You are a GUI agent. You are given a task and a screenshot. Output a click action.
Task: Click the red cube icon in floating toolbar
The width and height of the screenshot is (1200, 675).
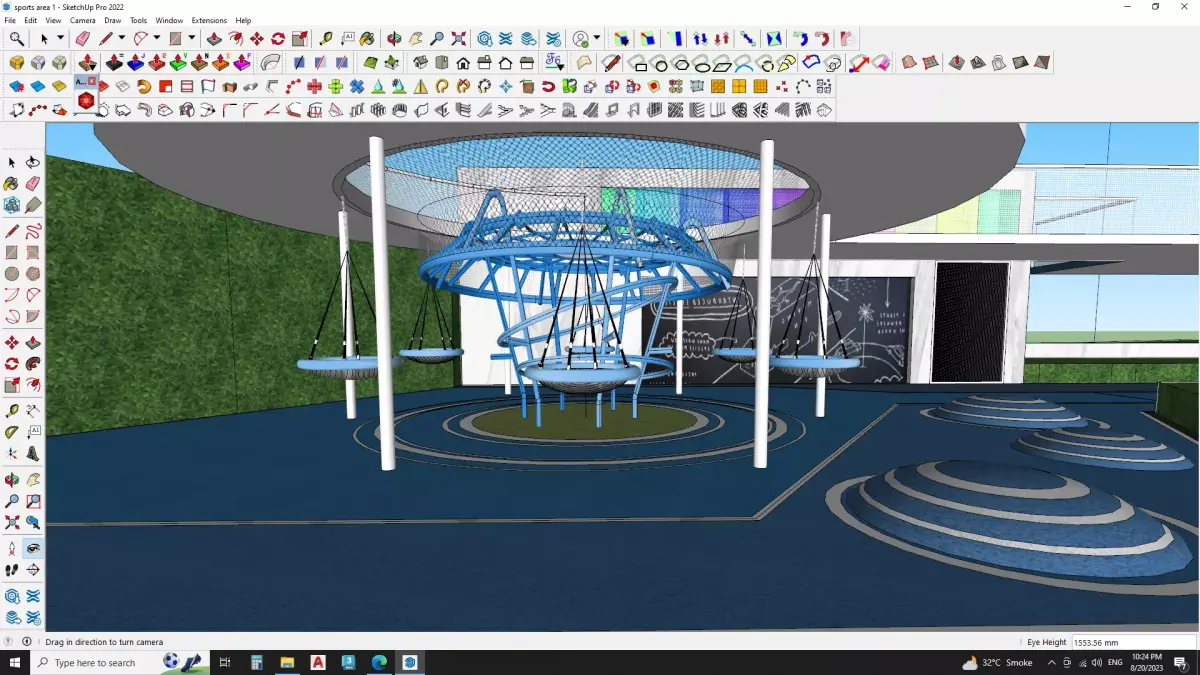pos(86,101)
